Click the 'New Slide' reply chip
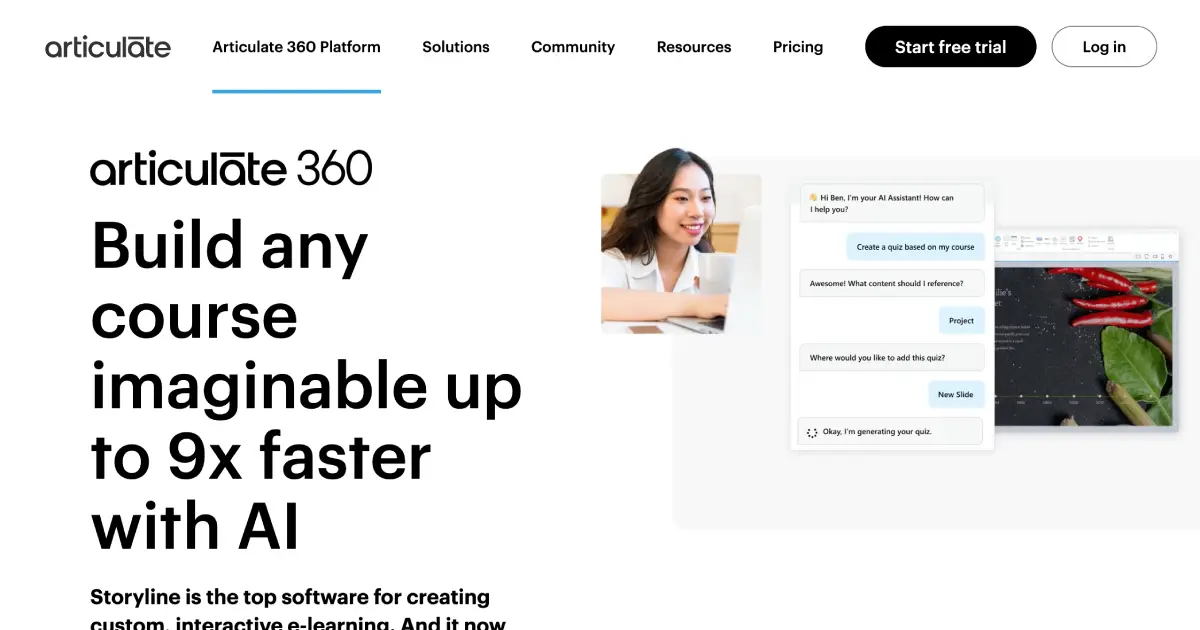This screenshot has width=1200, height=630. [x=956, y=394]
